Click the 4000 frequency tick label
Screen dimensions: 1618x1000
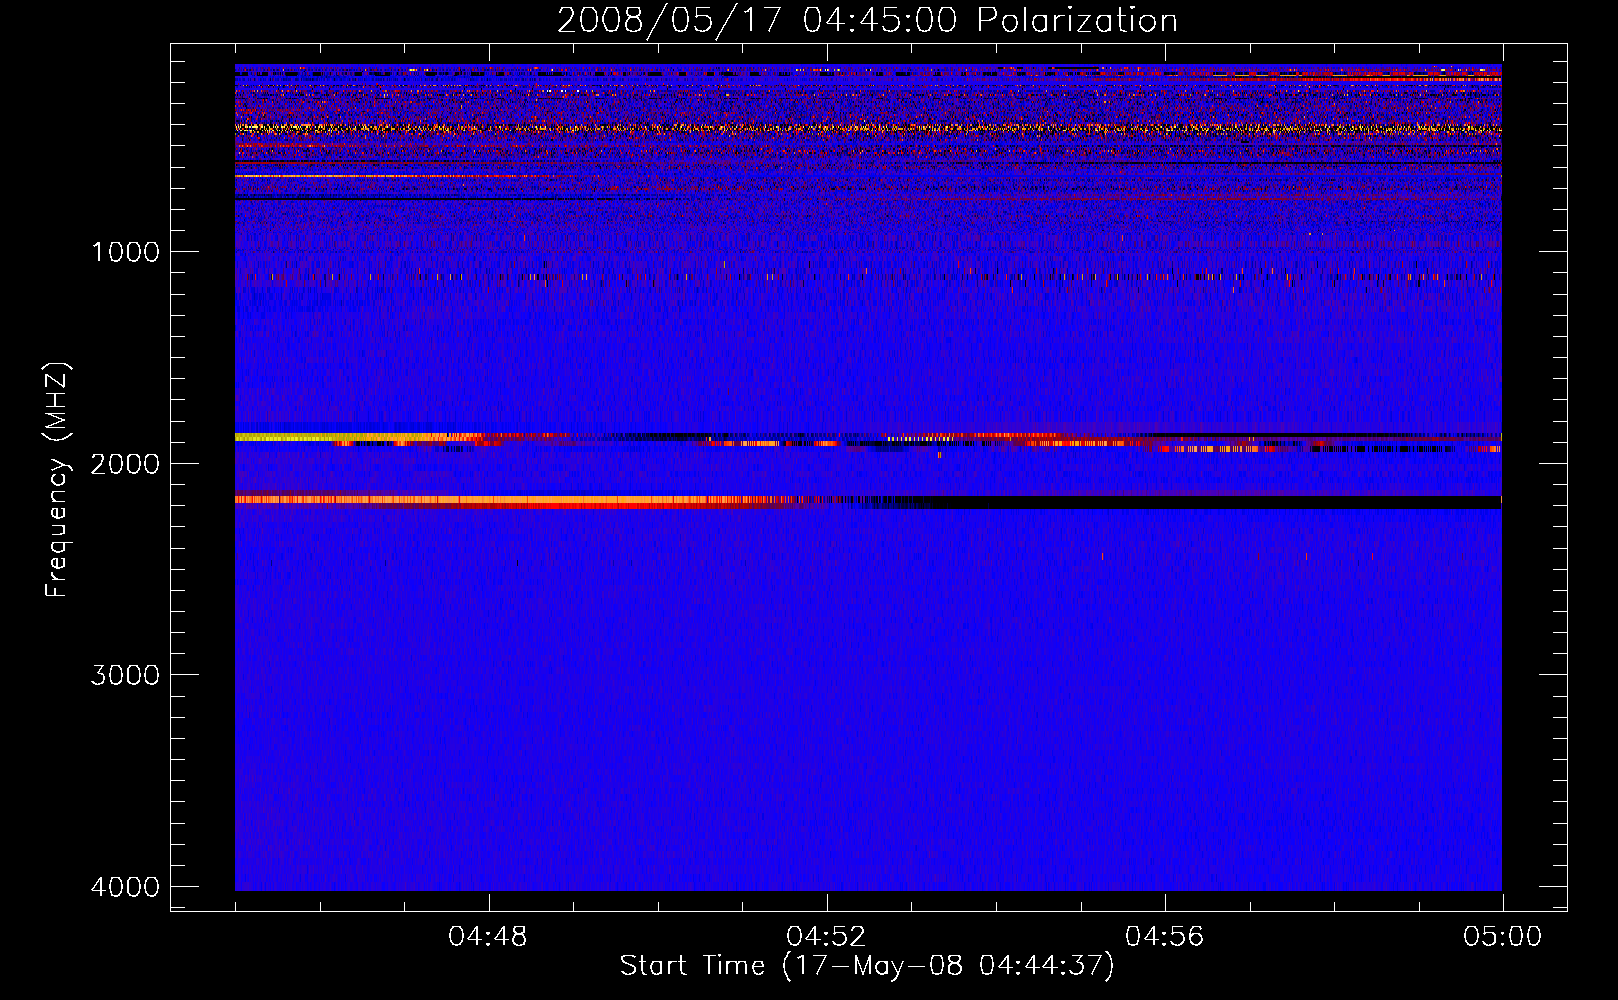click(125, 887)
